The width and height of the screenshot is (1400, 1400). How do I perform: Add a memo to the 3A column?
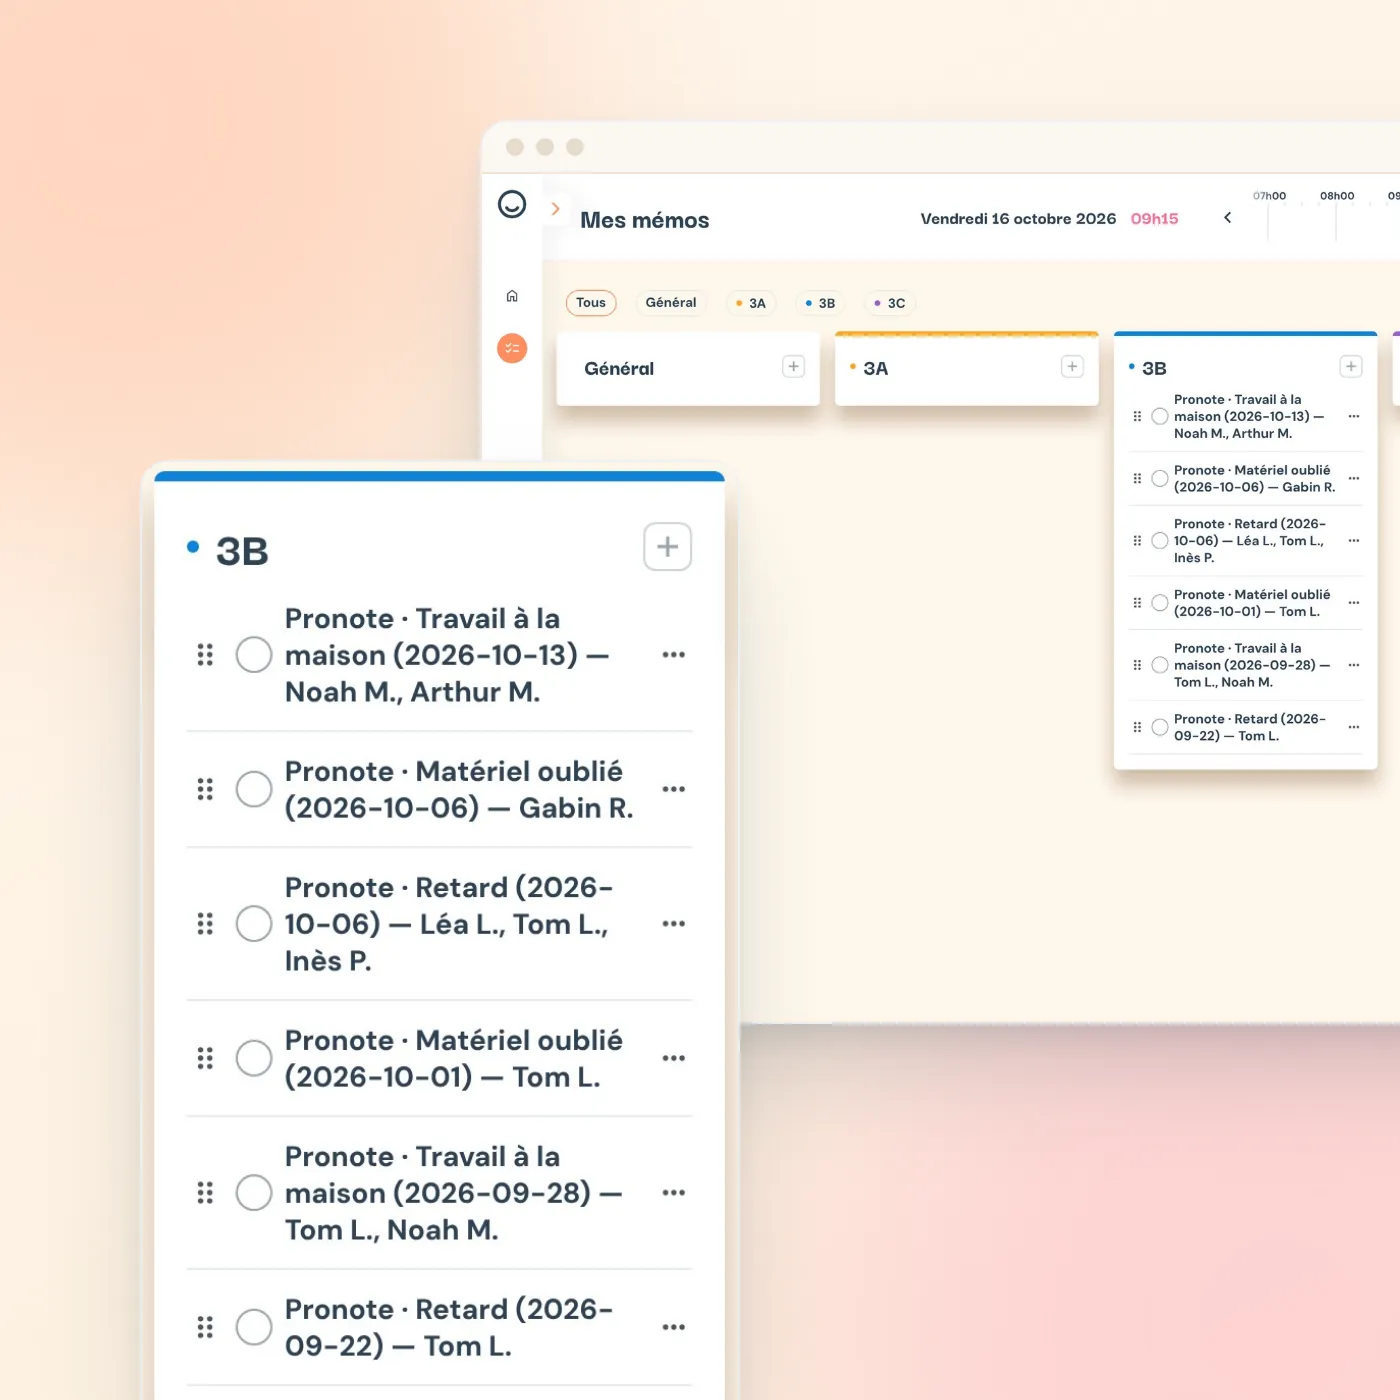(1072, 367)
